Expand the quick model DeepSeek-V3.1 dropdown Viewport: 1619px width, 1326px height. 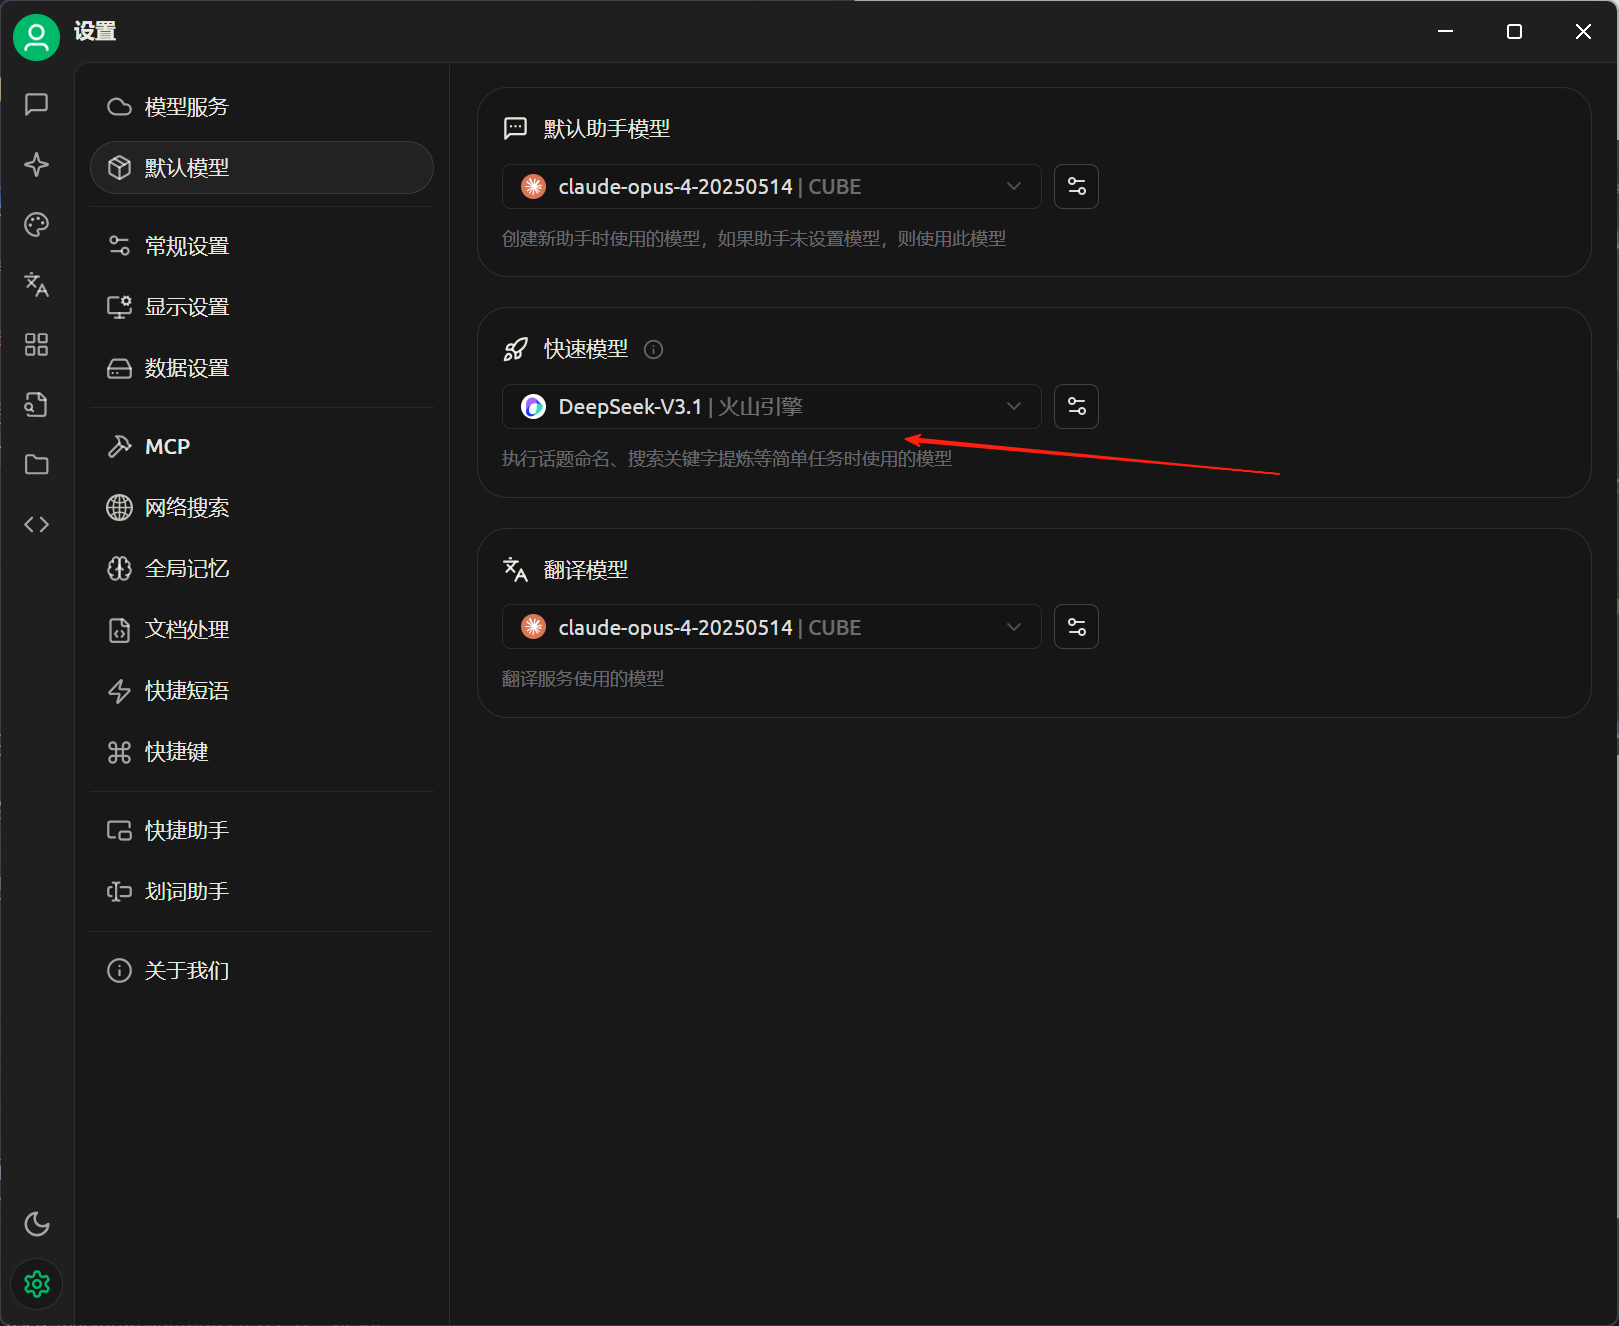[771, 406]
